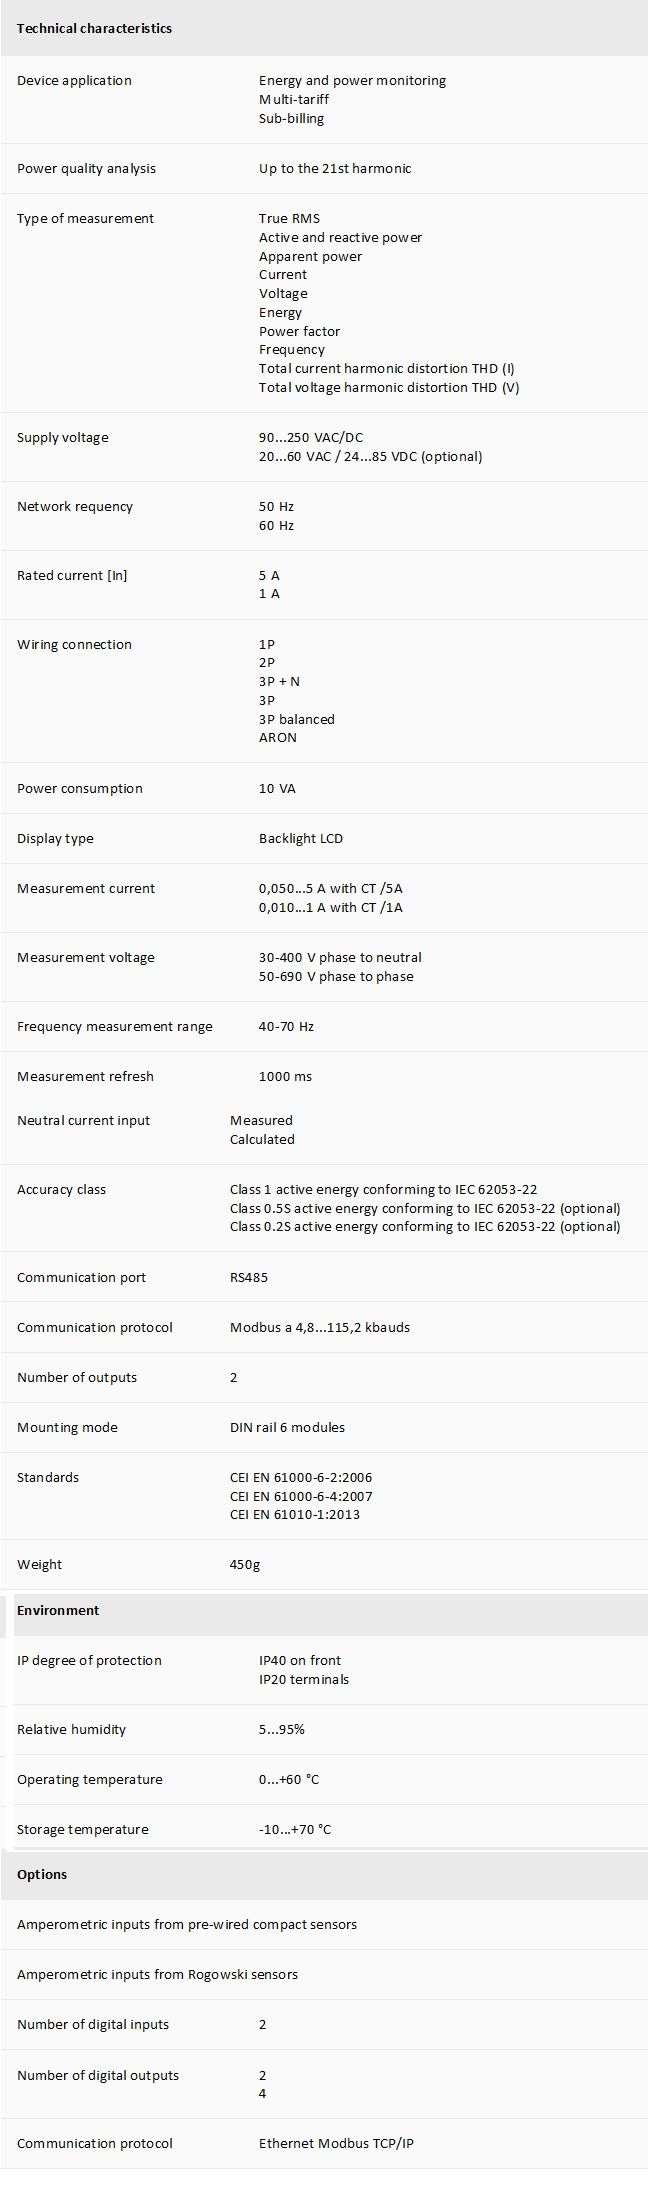Click the Modbus 4,8...115,2 kbauds protocol text

(x=320, y=1327)
